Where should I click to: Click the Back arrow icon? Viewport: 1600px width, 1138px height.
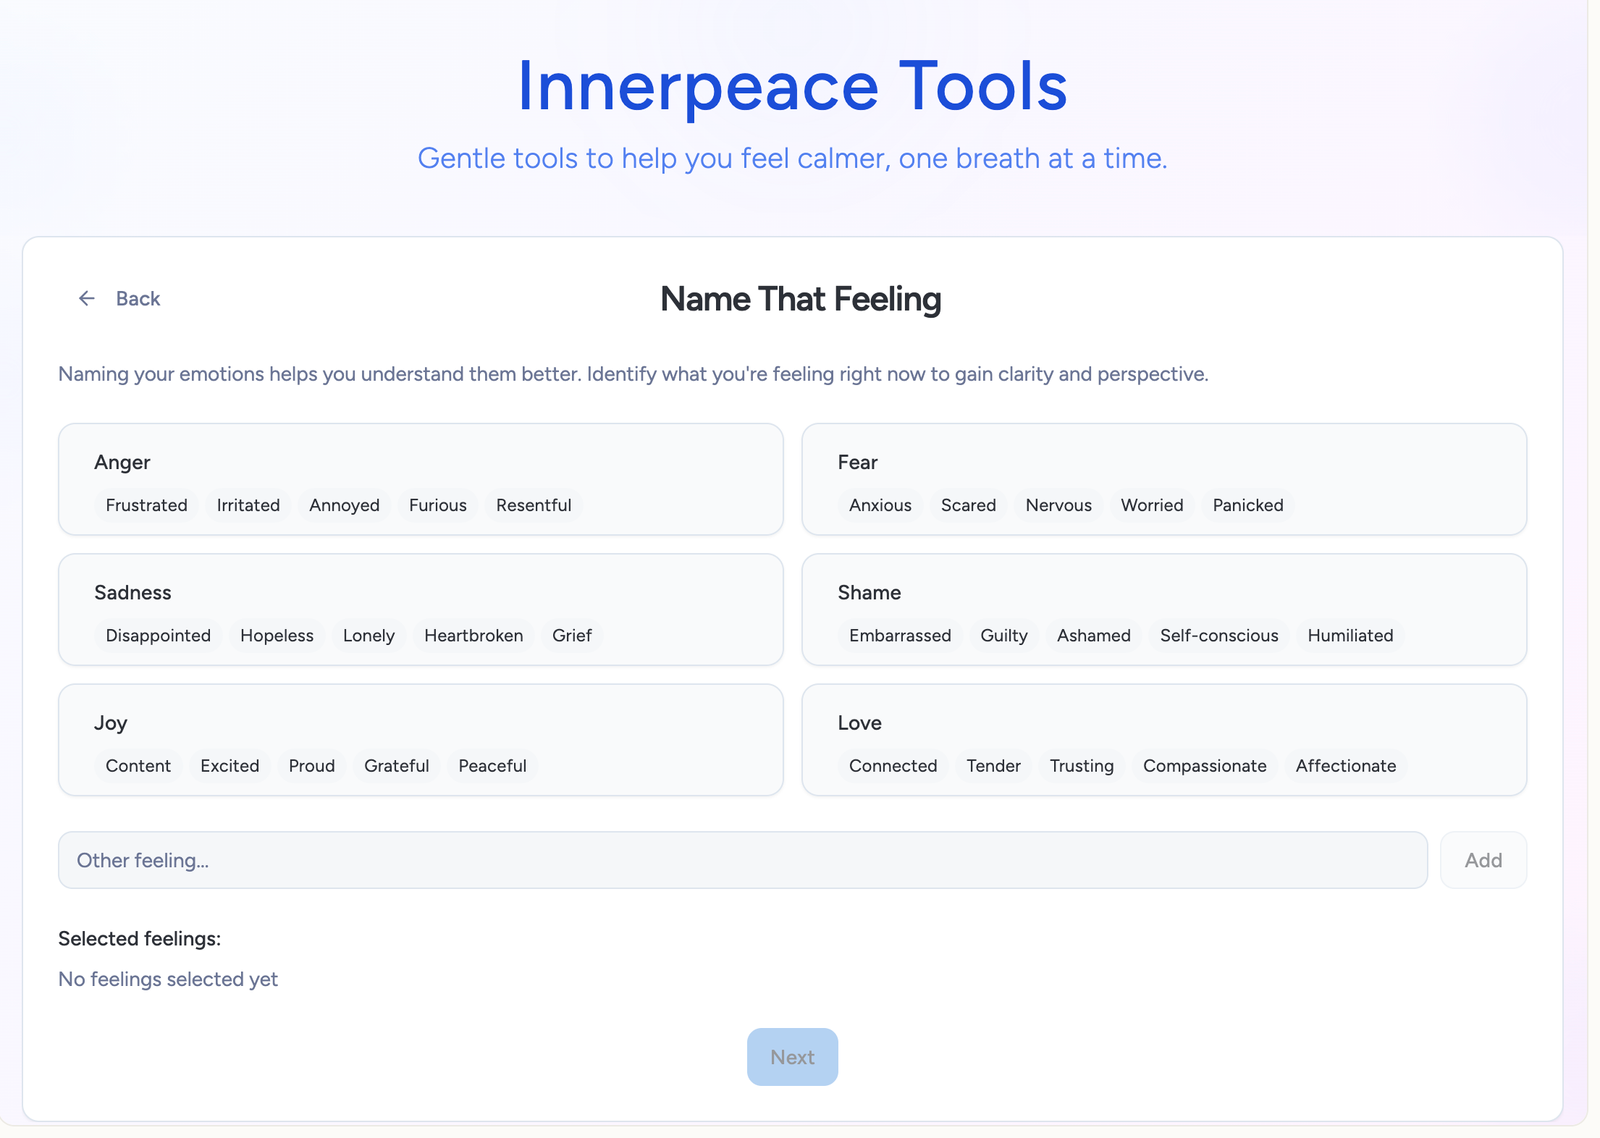pos(87,299)
